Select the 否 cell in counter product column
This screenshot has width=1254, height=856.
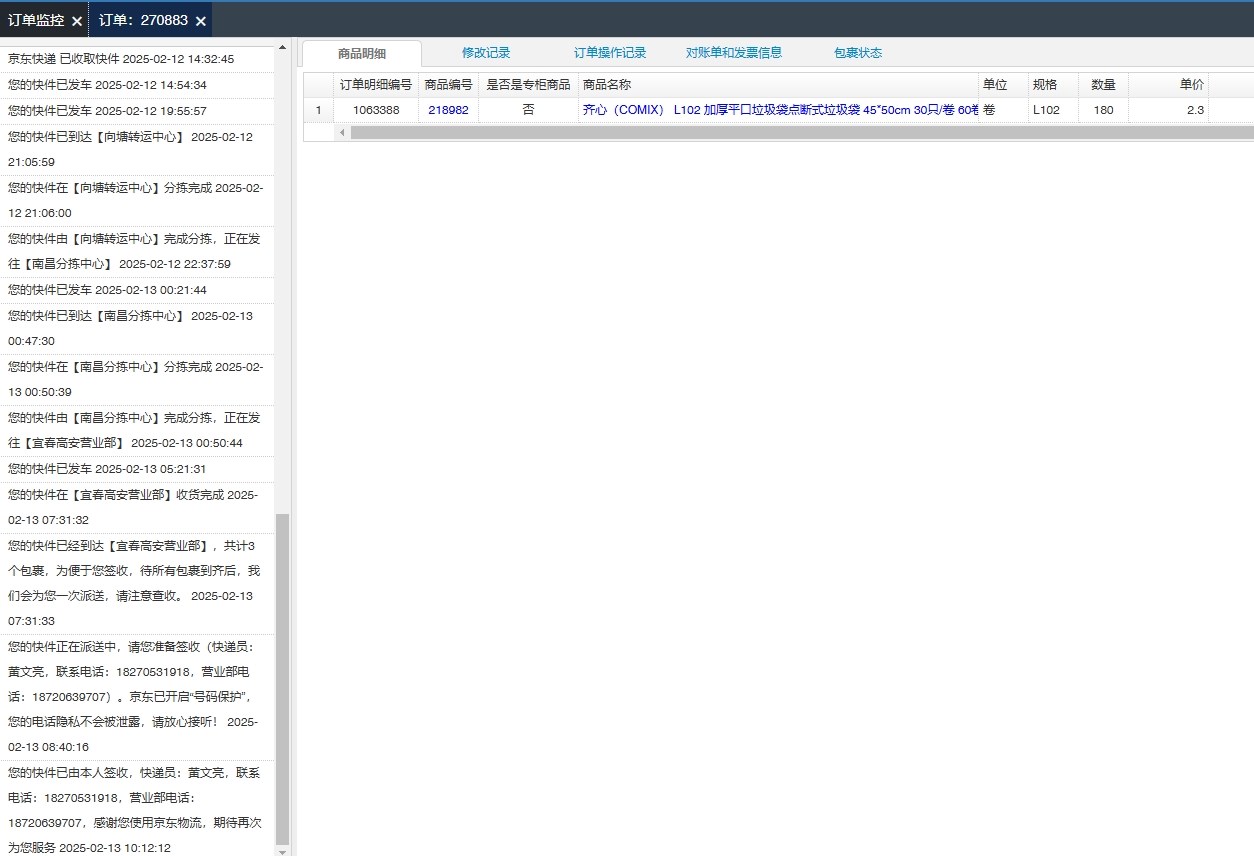528,110
